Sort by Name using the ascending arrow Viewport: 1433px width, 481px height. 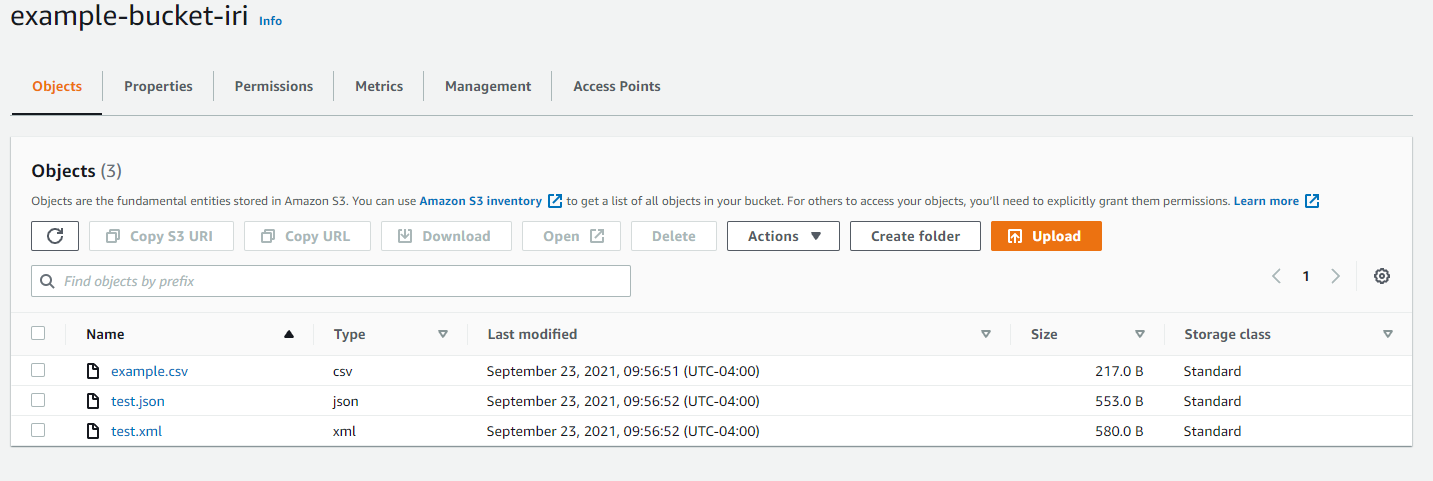pyautogui.click(x=289, y=334)
